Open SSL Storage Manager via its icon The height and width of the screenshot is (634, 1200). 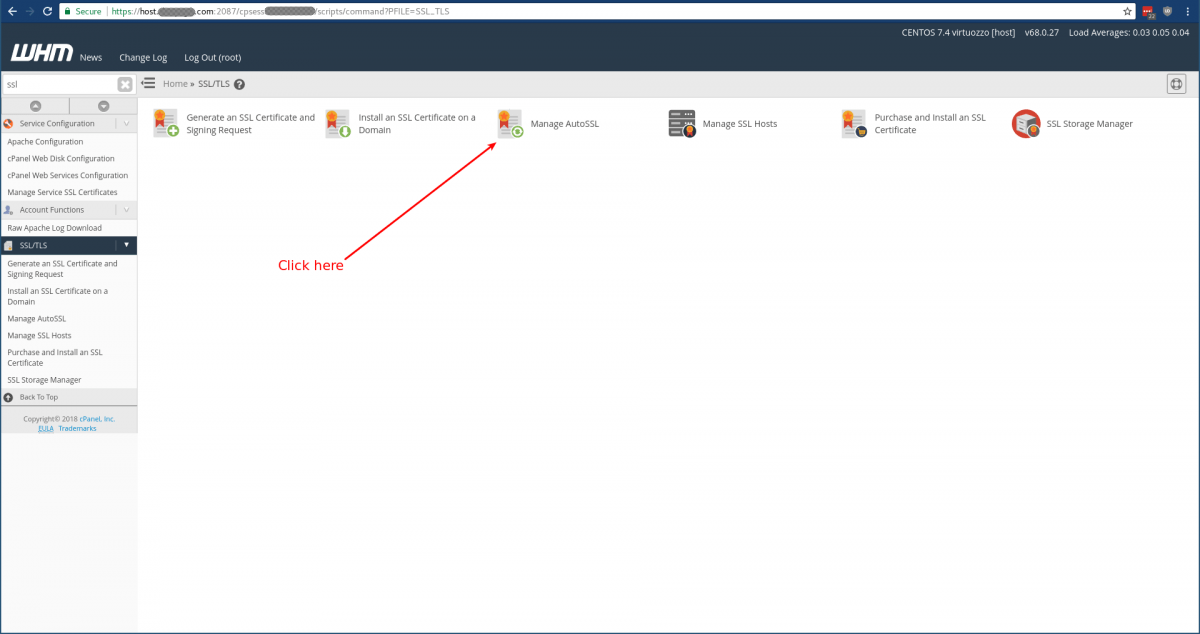1025,123
